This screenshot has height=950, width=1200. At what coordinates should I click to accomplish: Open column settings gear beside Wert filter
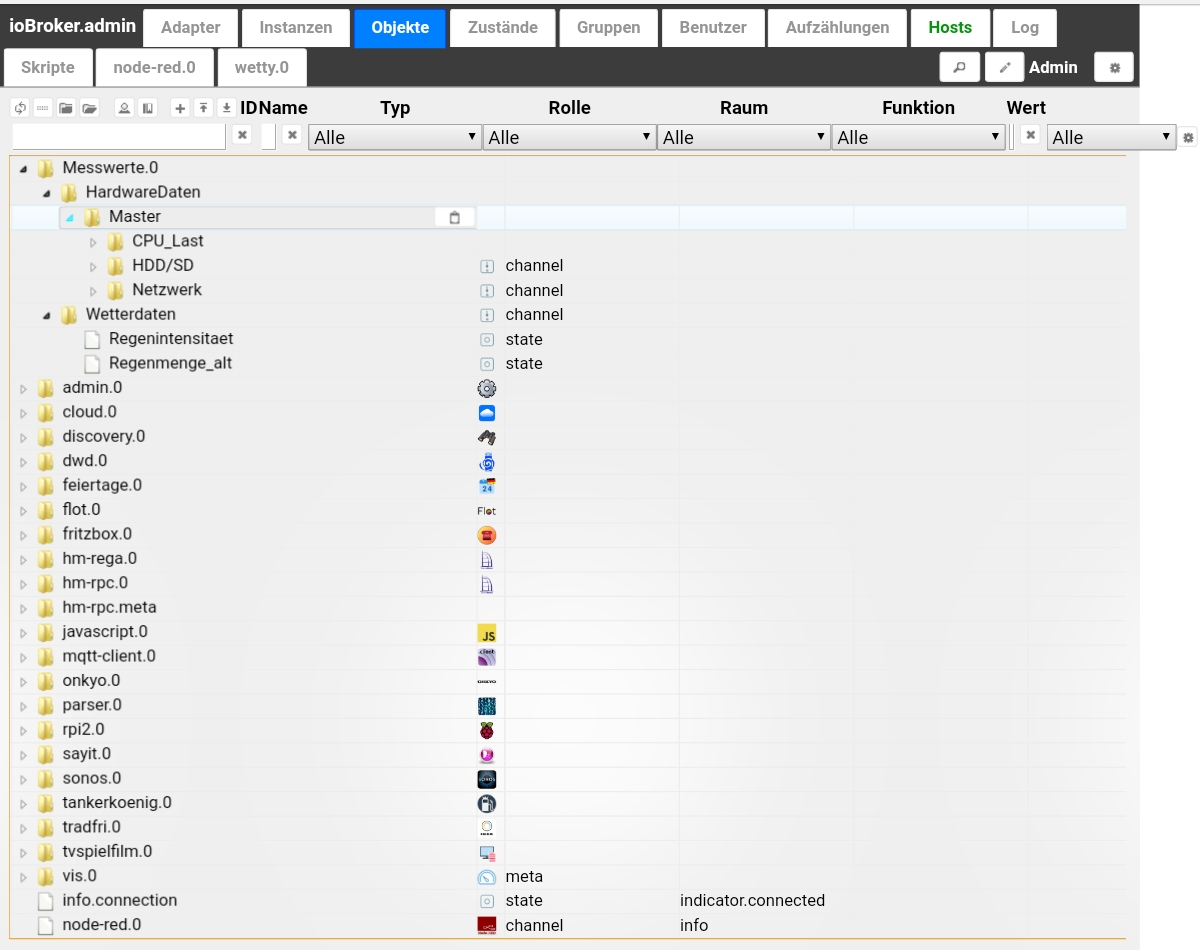pyautogui.click(x=1188, y=138)
